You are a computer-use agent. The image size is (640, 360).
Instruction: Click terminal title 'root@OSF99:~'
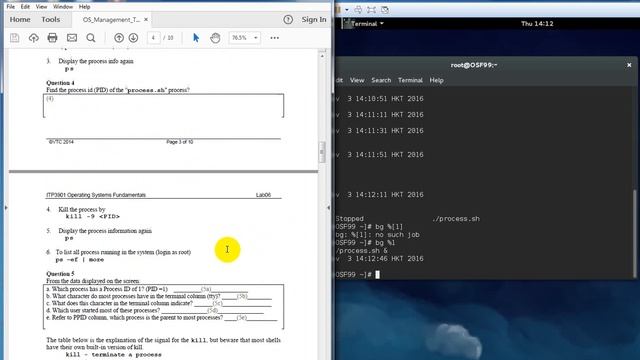(x=474, y=65)
